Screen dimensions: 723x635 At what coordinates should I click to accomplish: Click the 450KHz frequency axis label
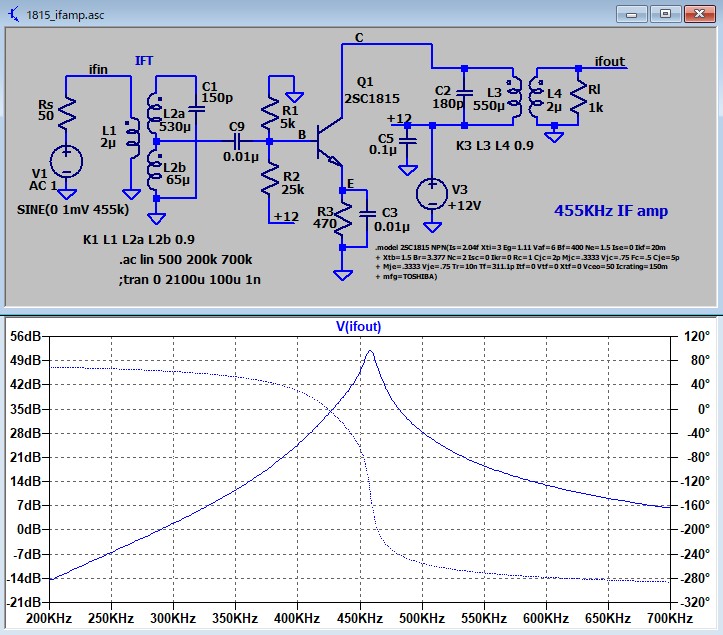(360, 618)
